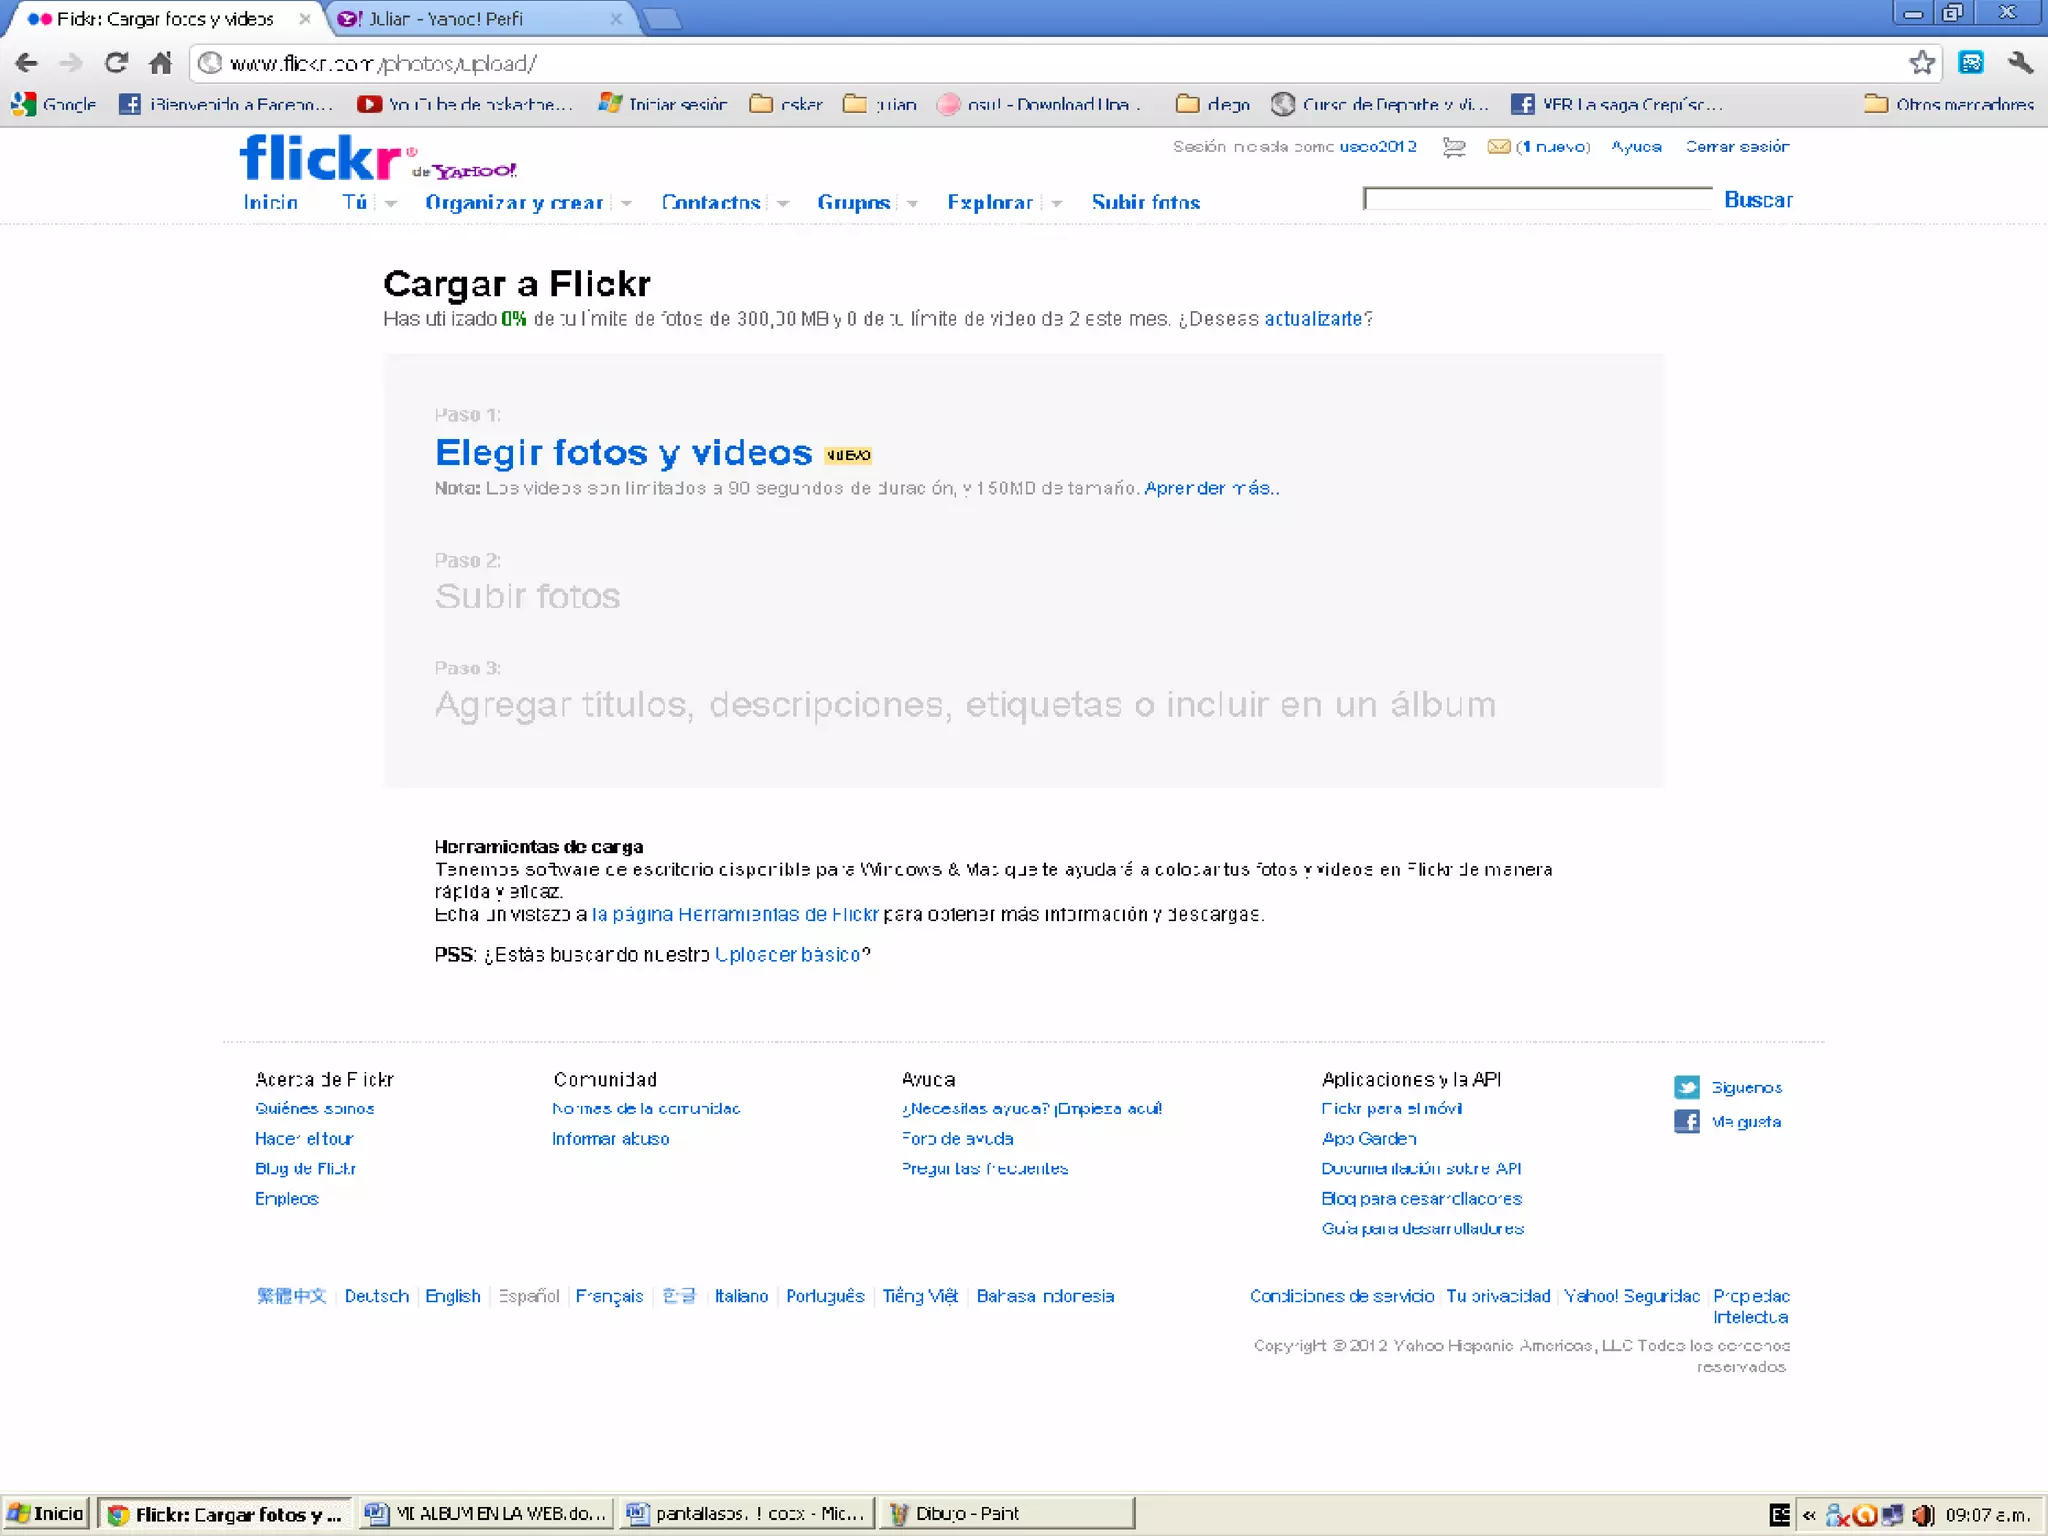This screenshot has width=2048, height=1536.
Task: Open the Chrome wrench settings menu
Action: pos(2019,63)
